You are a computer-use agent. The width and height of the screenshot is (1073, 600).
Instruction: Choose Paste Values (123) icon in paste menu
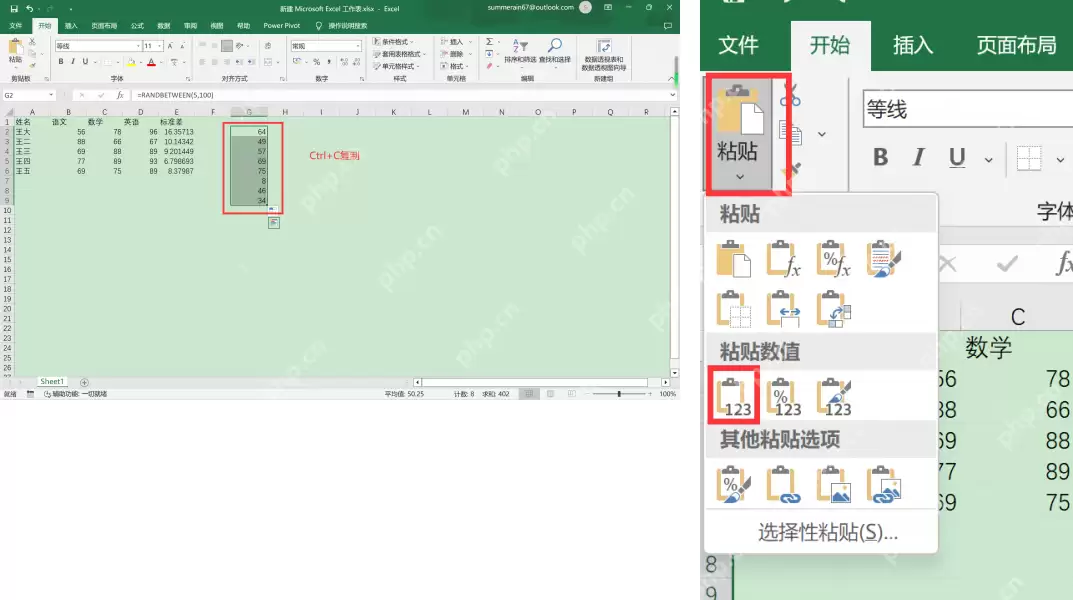734,397
